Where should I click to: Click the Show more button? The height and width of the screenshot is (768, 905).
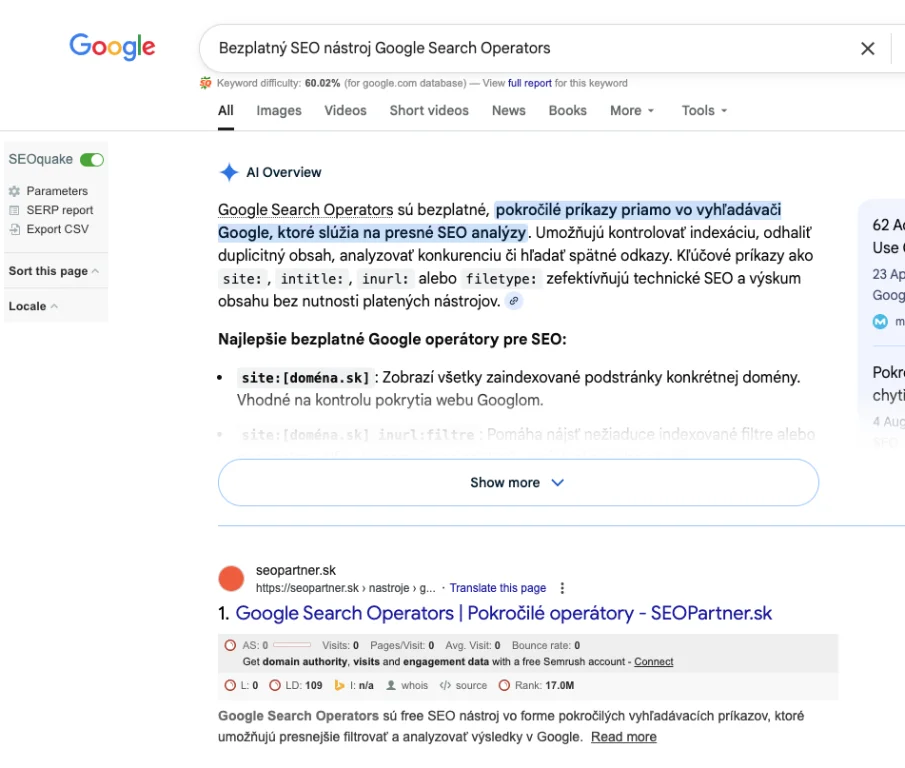(x=517, y=483)
